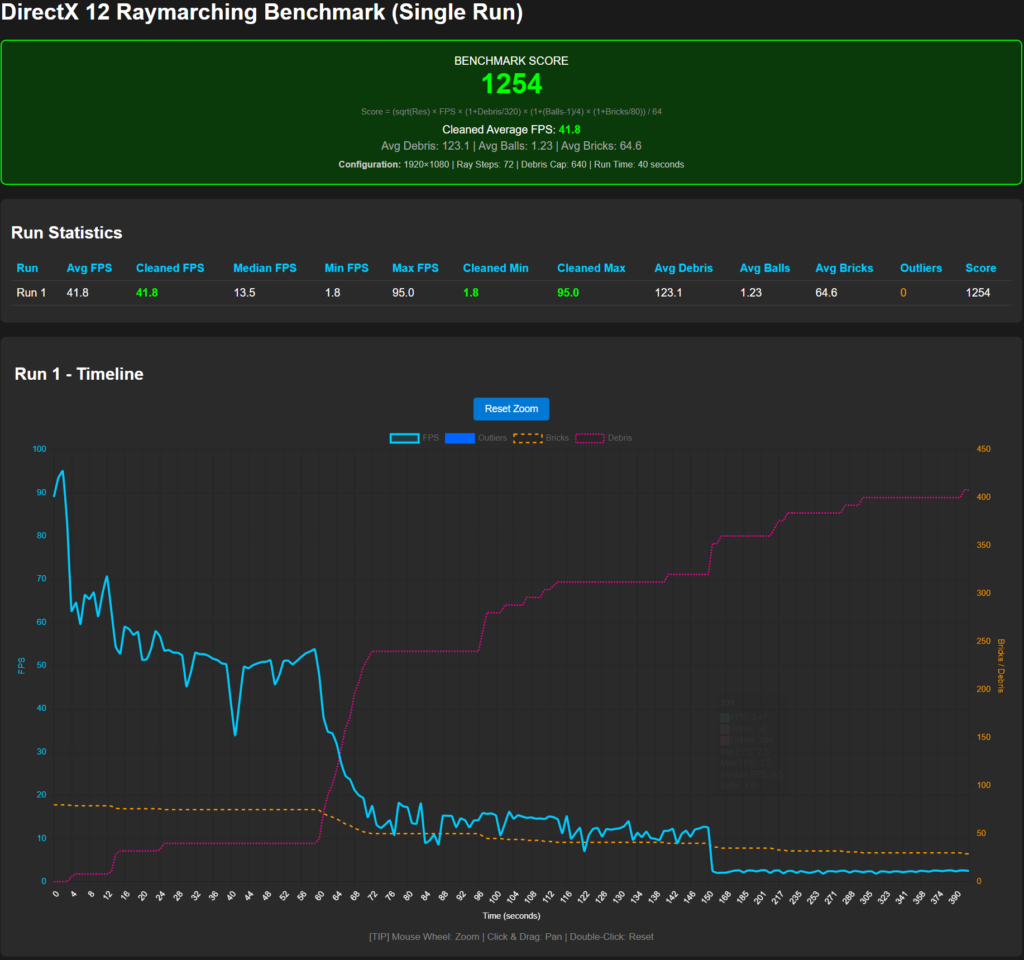This screenshot has height=960, width=1024.
Task: Toggle the FPS series legend box
Action: pos(404,438)
